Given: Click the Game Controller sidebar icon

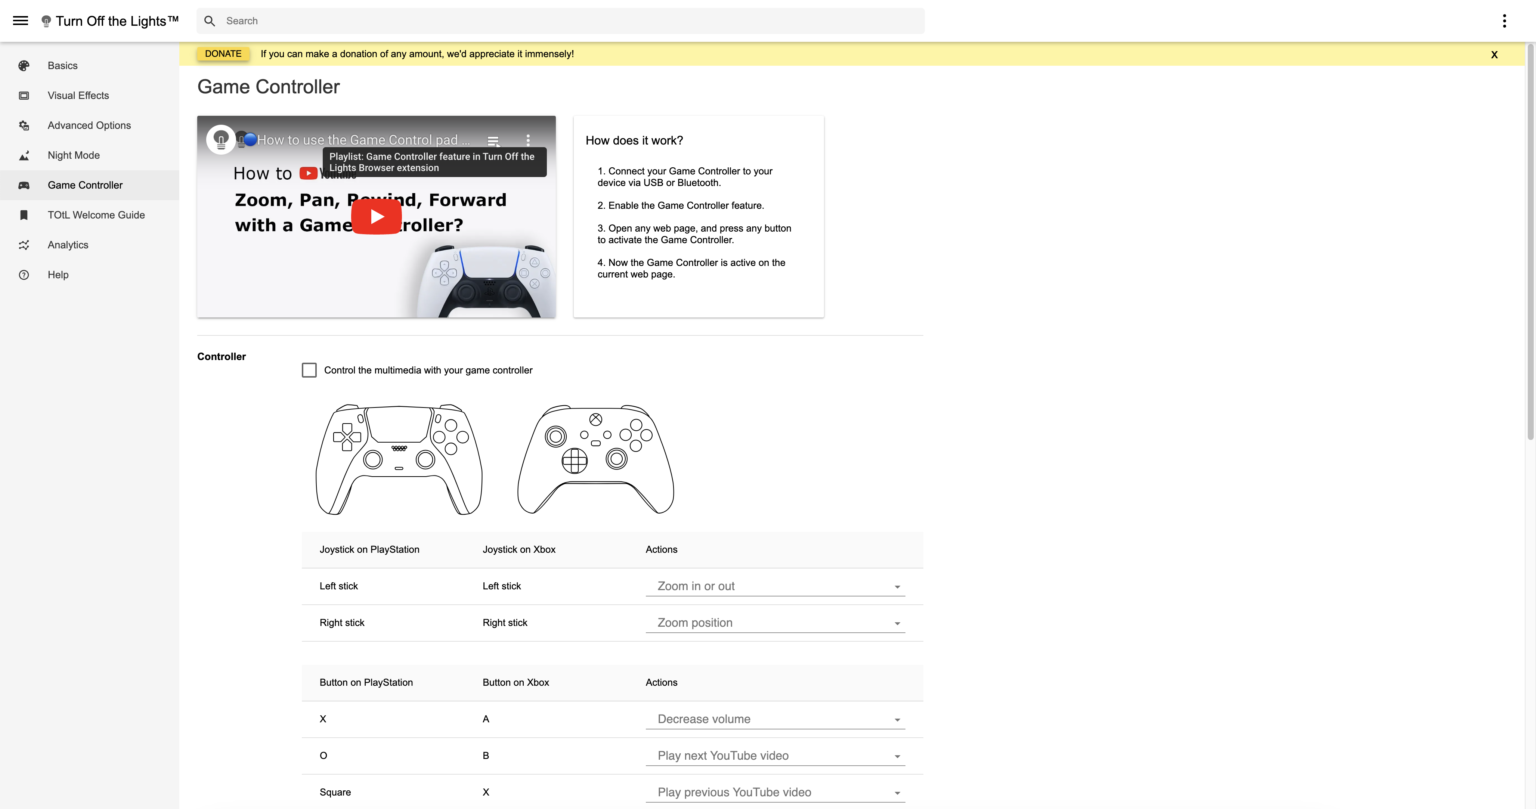Looking at the screenshot, I should pyautogui.click(x=23, y=185).
